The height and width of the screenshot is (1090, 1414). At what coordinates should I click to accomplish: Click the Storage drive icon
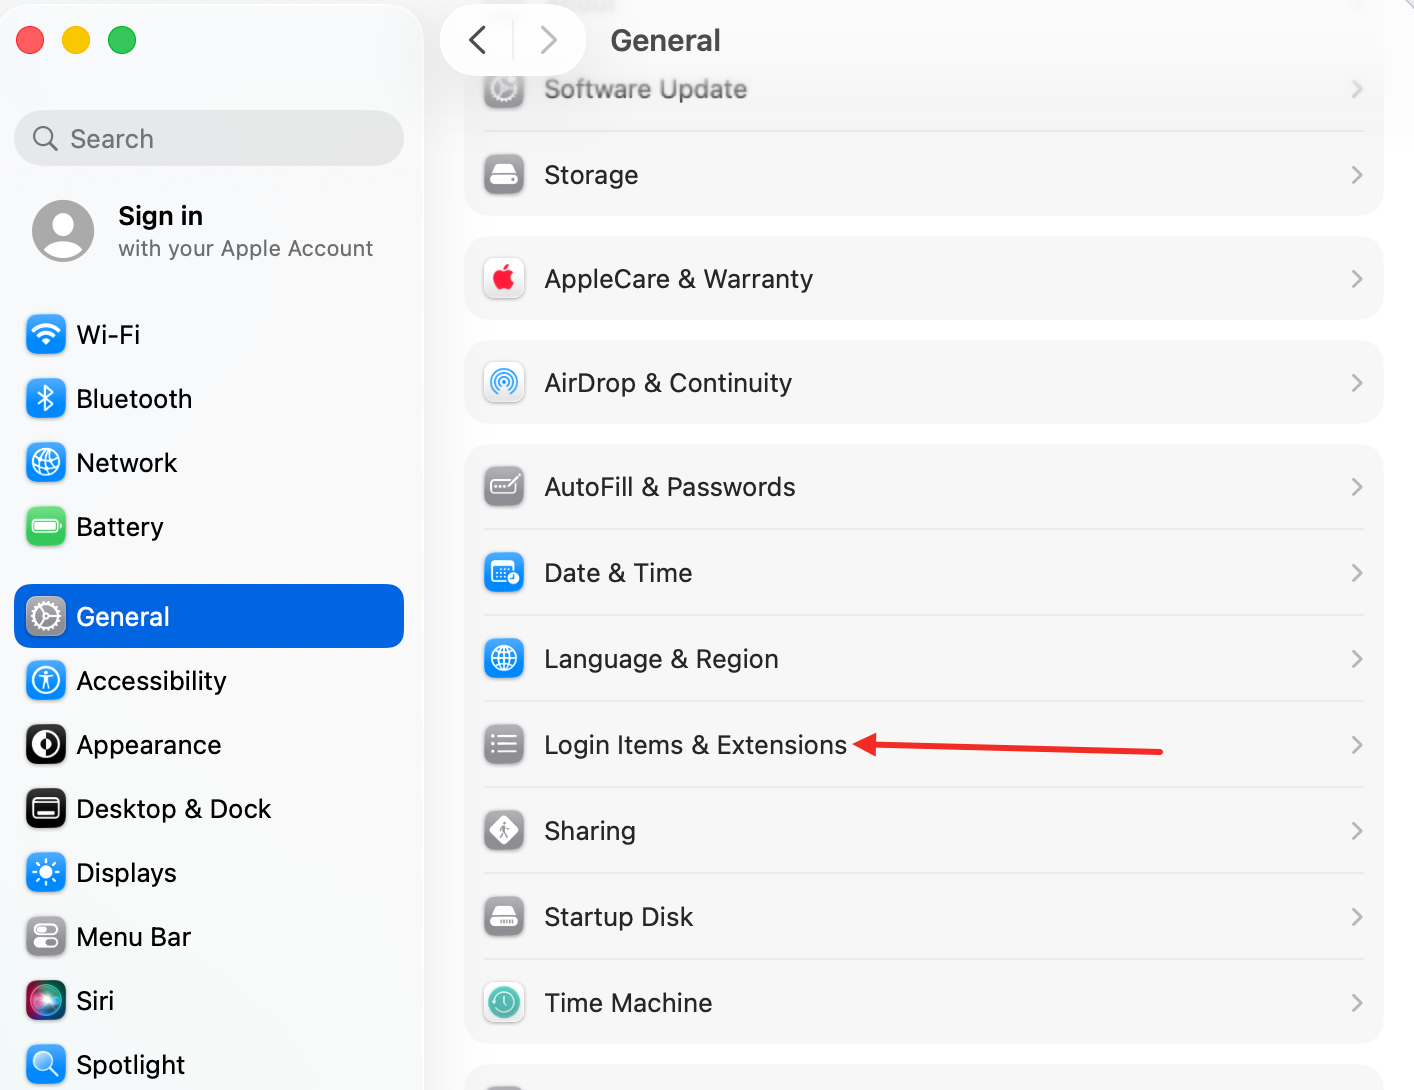point(504,175)
